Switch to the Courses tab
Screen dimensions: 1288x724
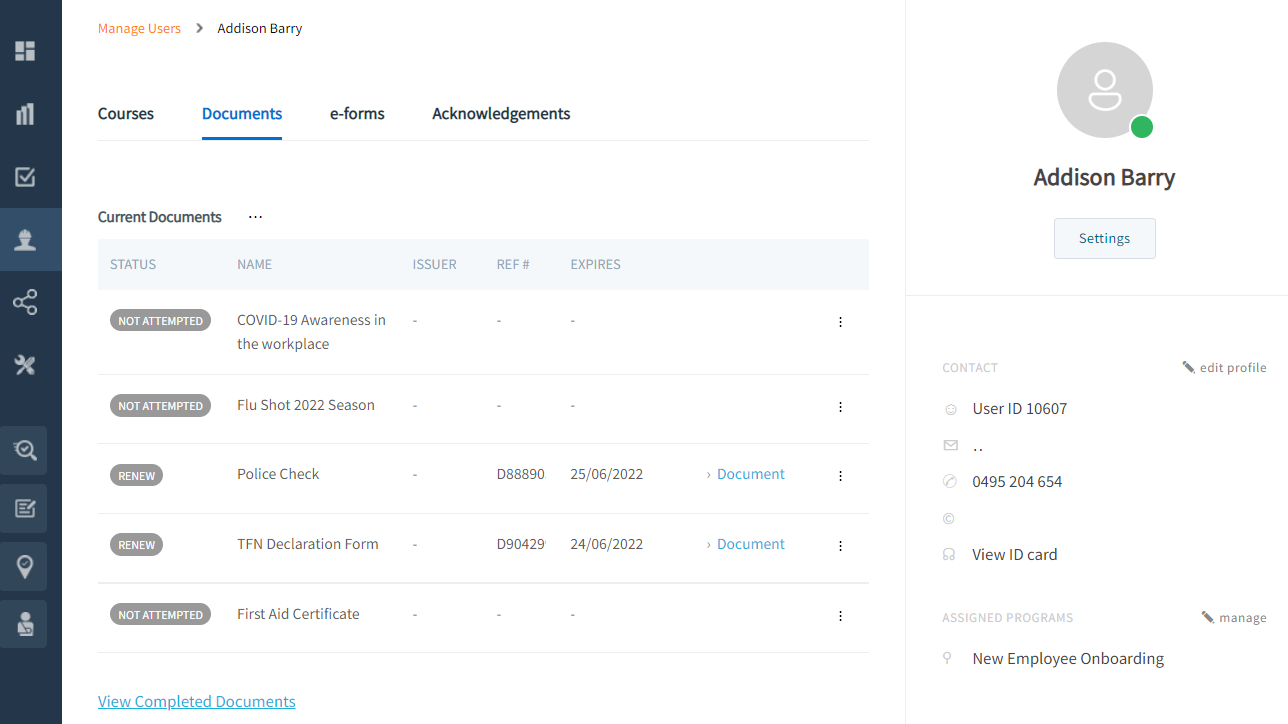(x=126, y=114)
